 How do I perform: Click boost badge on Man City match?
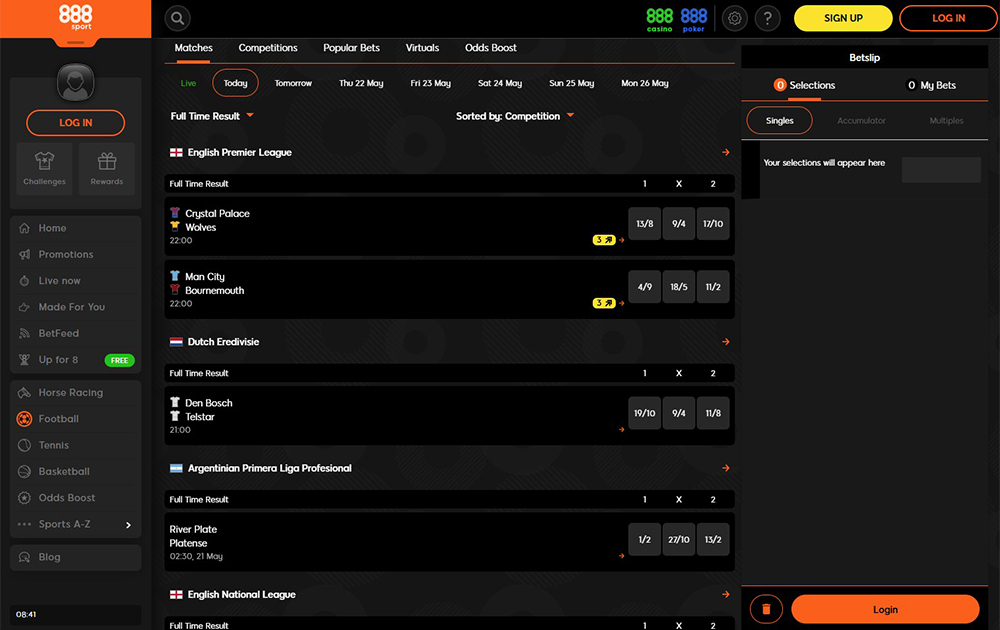pyautogui.click(x=604, y=303)
